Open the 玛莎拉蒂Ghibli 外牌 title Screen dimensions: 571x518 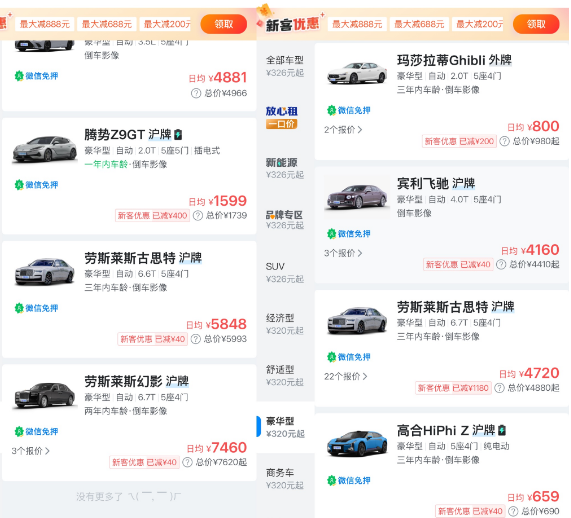pyautogui.click(x=454, y=60)
